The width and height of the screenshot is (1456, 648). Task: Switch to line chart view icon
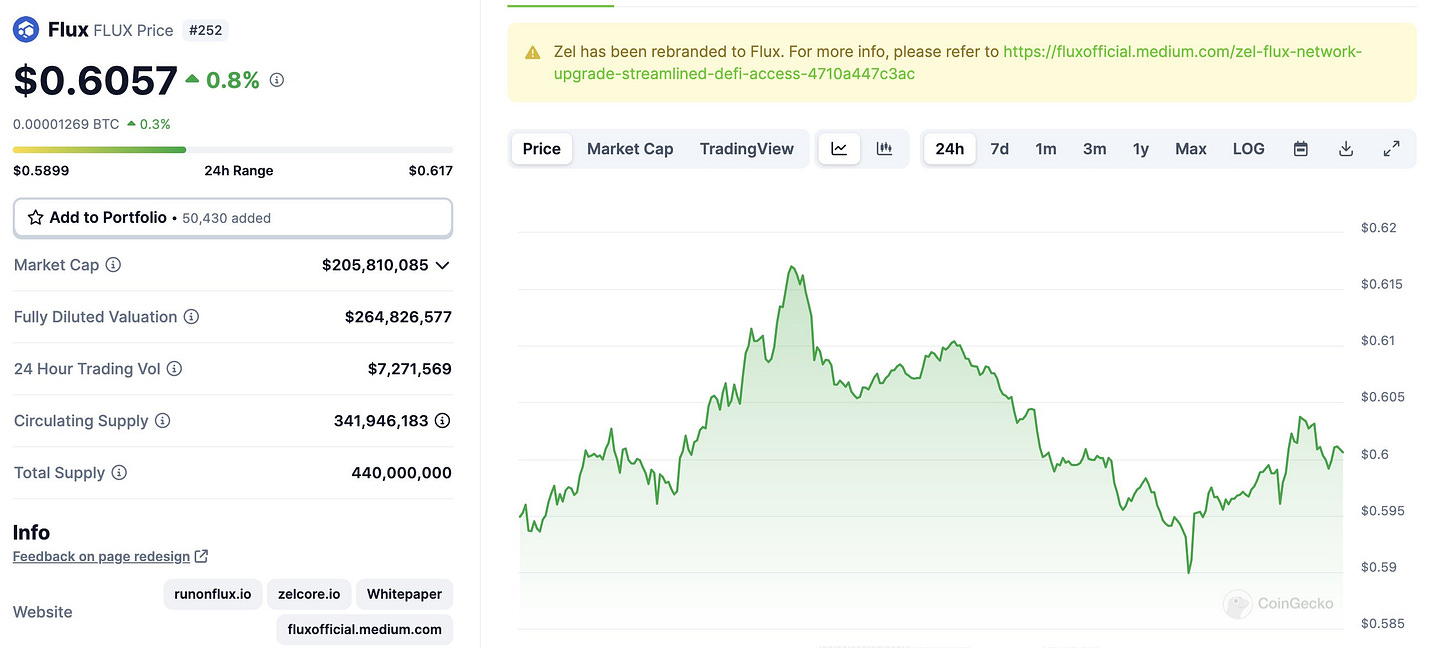pos(839,149)
